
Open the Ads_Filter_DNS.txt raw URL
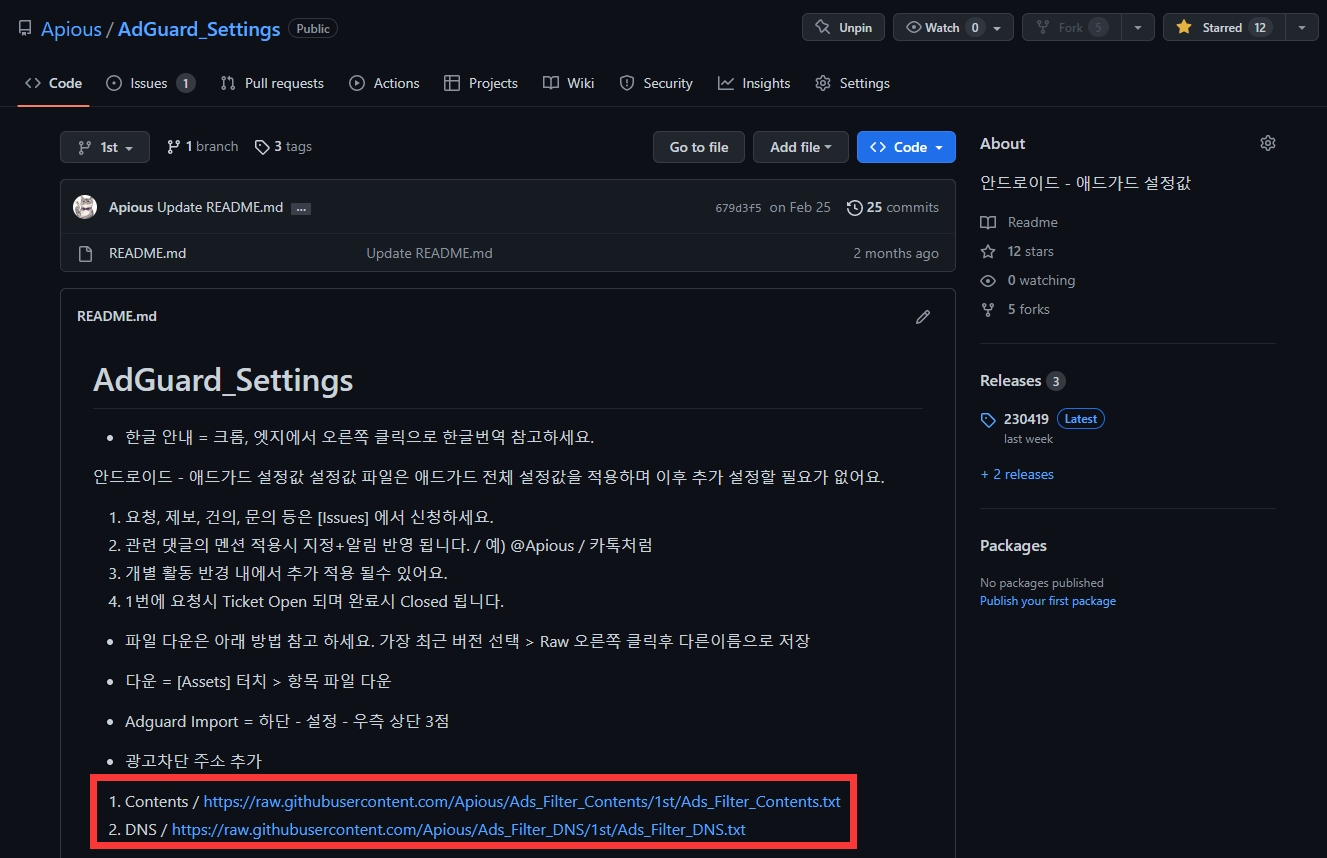[x=459, y=829]
